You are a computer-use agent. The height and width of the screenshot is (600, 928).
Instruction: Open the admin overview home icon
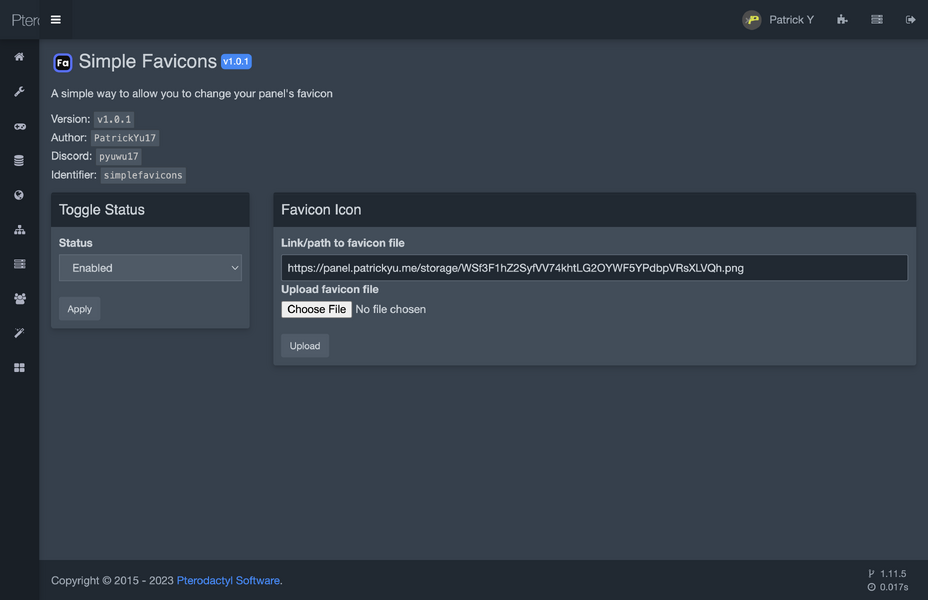[19, 57]
